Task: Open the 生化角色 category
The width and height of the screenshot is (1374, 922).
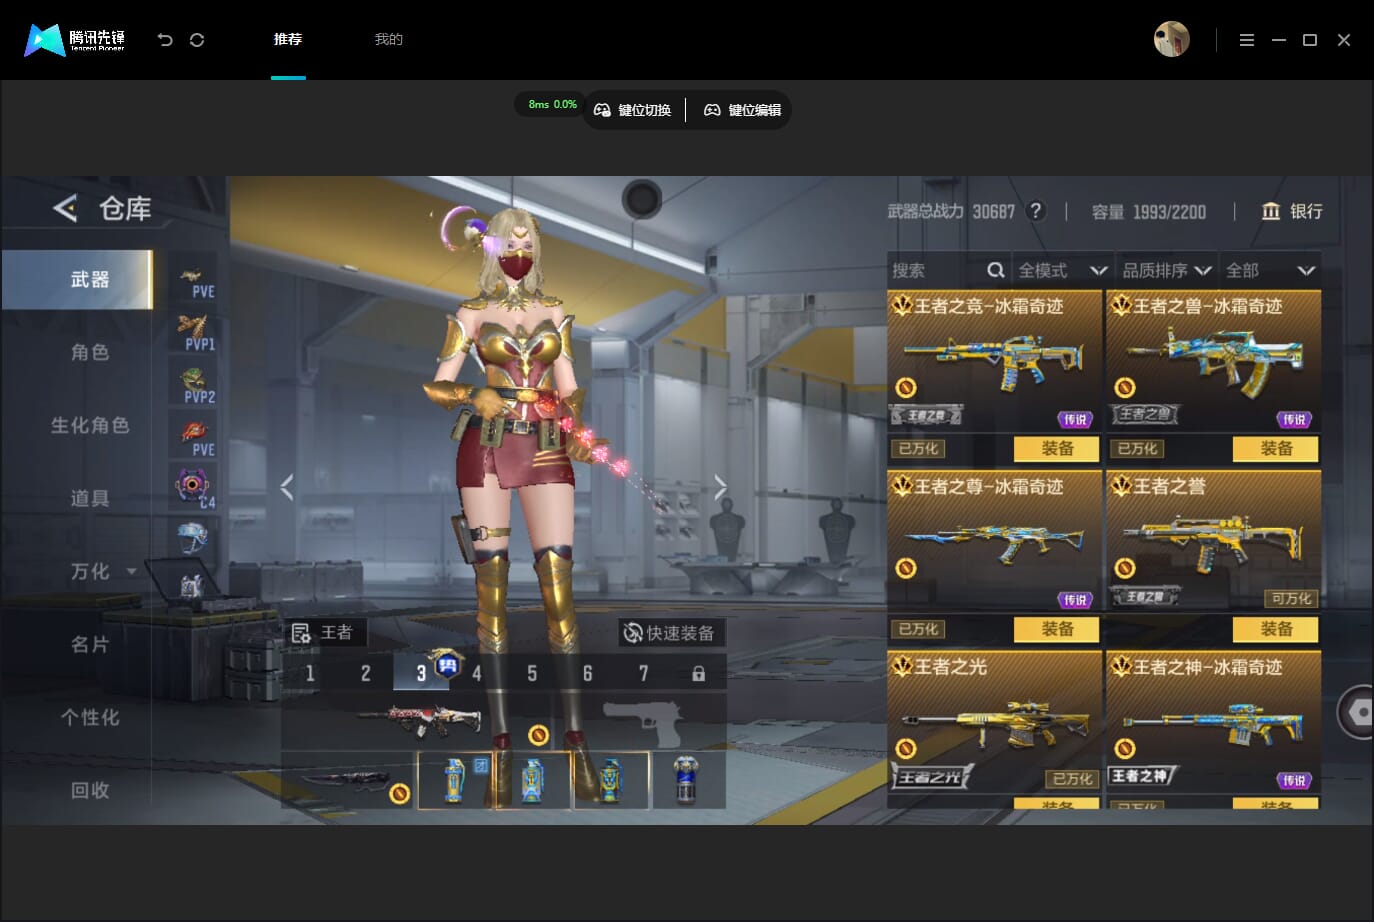Action: click(89, 425)
